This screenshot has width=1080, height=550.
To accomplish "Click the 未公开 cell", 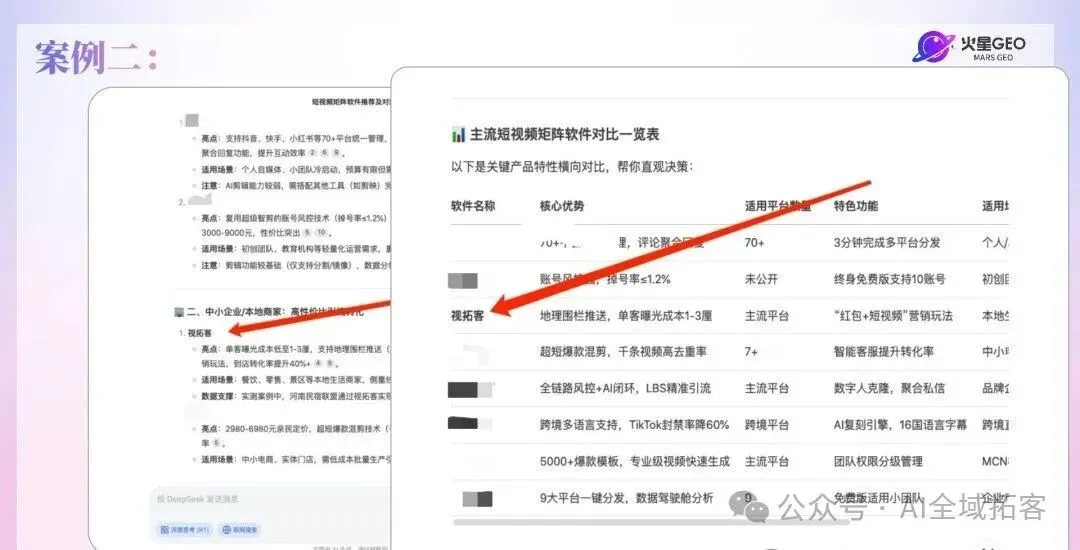I will click(761, 279).
